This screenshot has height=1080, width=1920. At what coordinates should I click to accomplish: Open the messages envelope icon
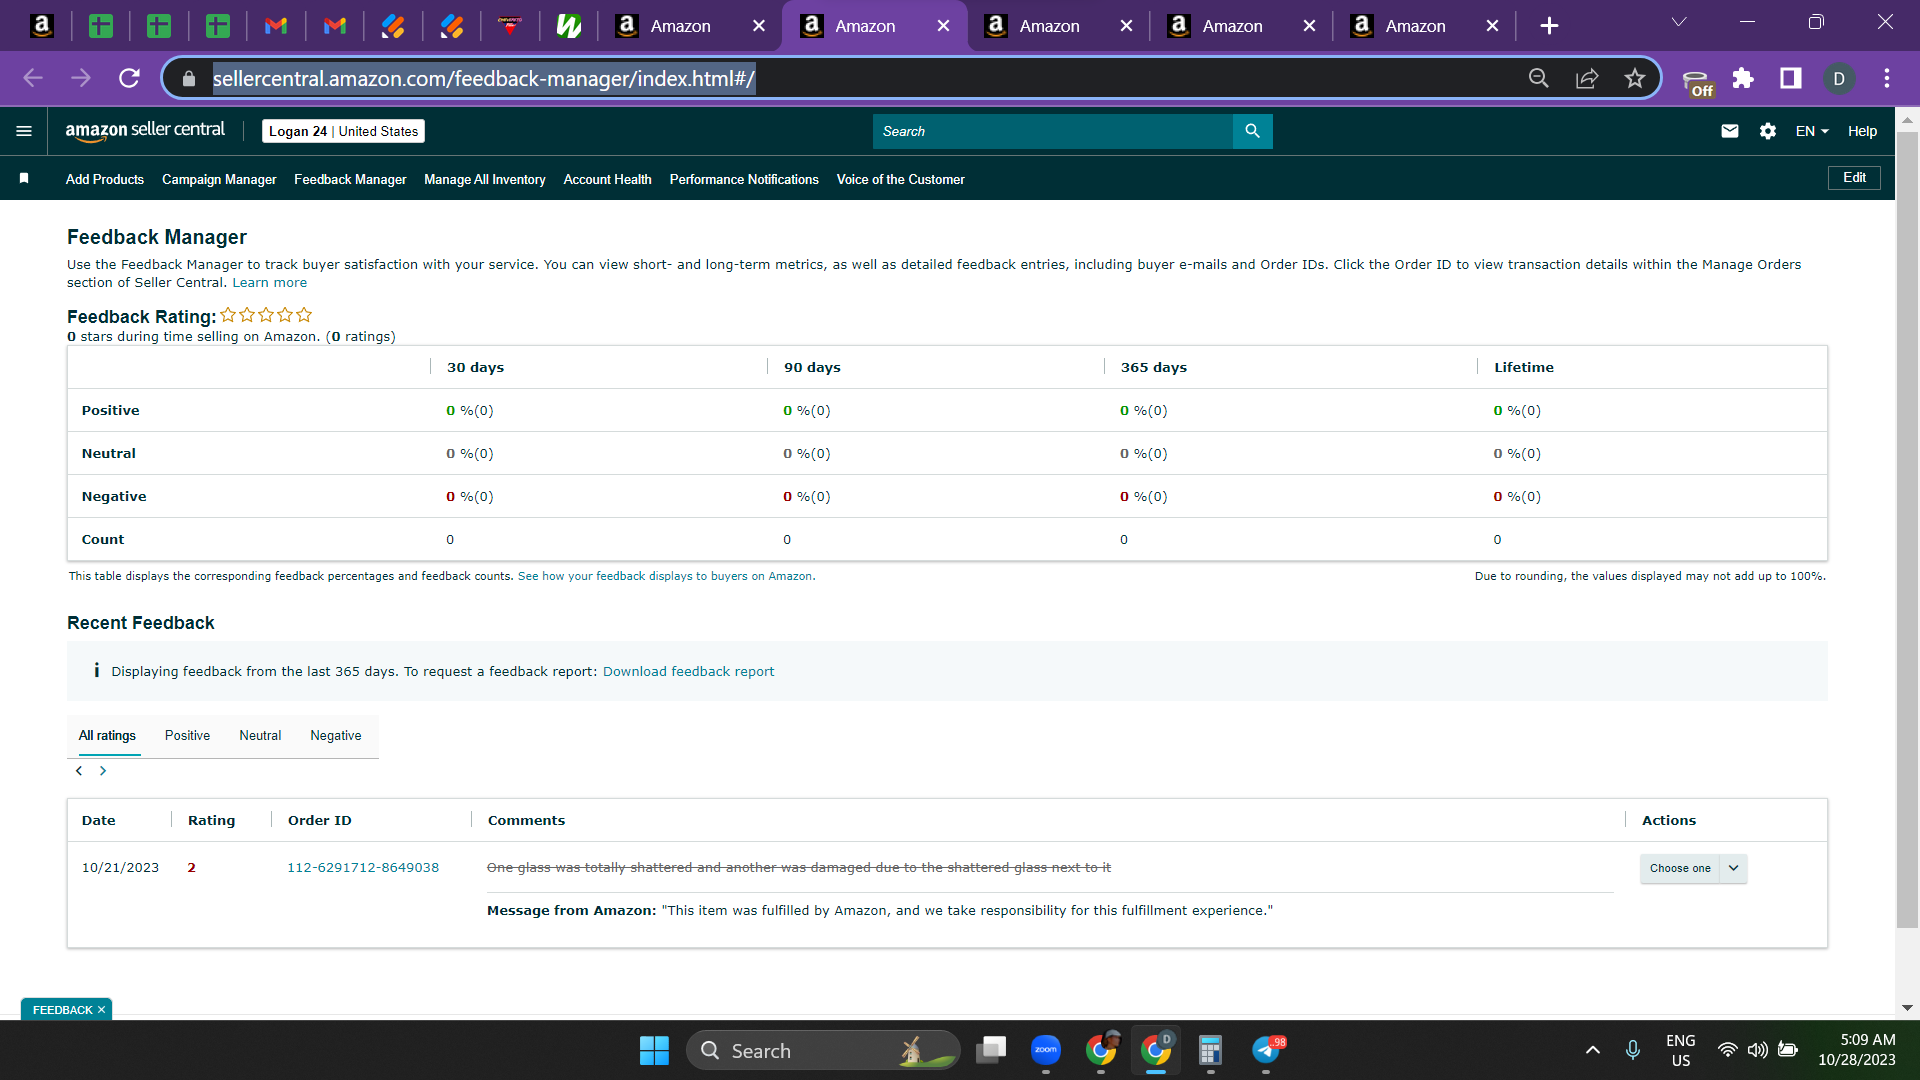(x=1729, y=131)
